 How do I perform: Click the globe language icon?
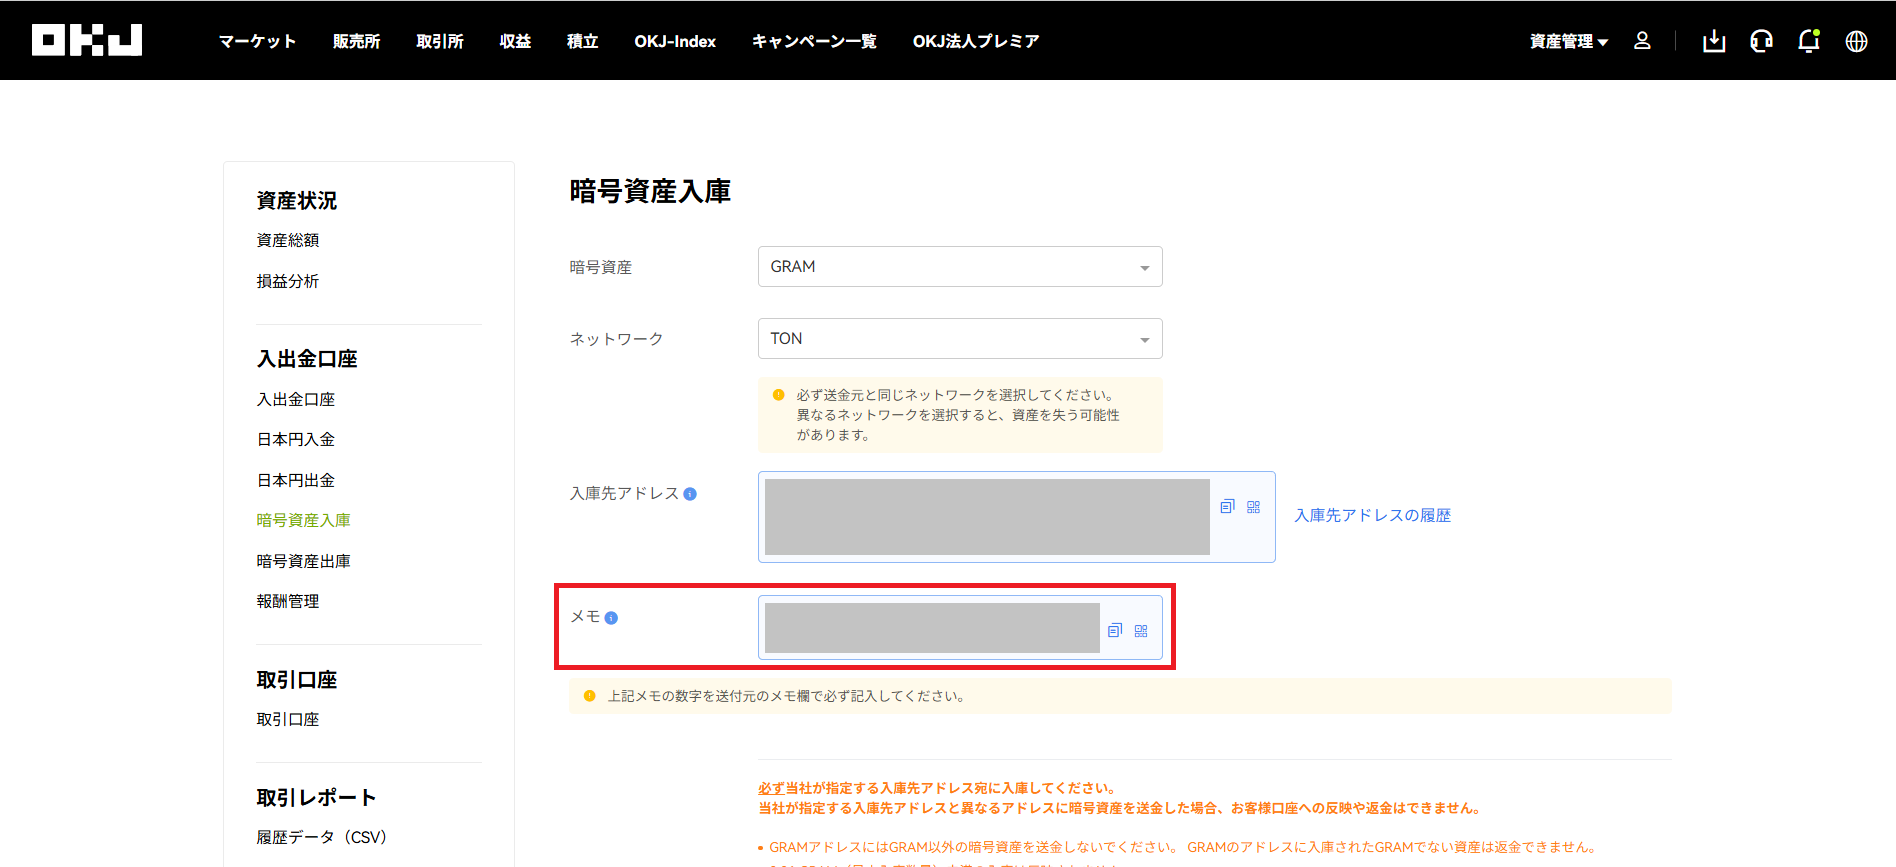coord(1856,41)
